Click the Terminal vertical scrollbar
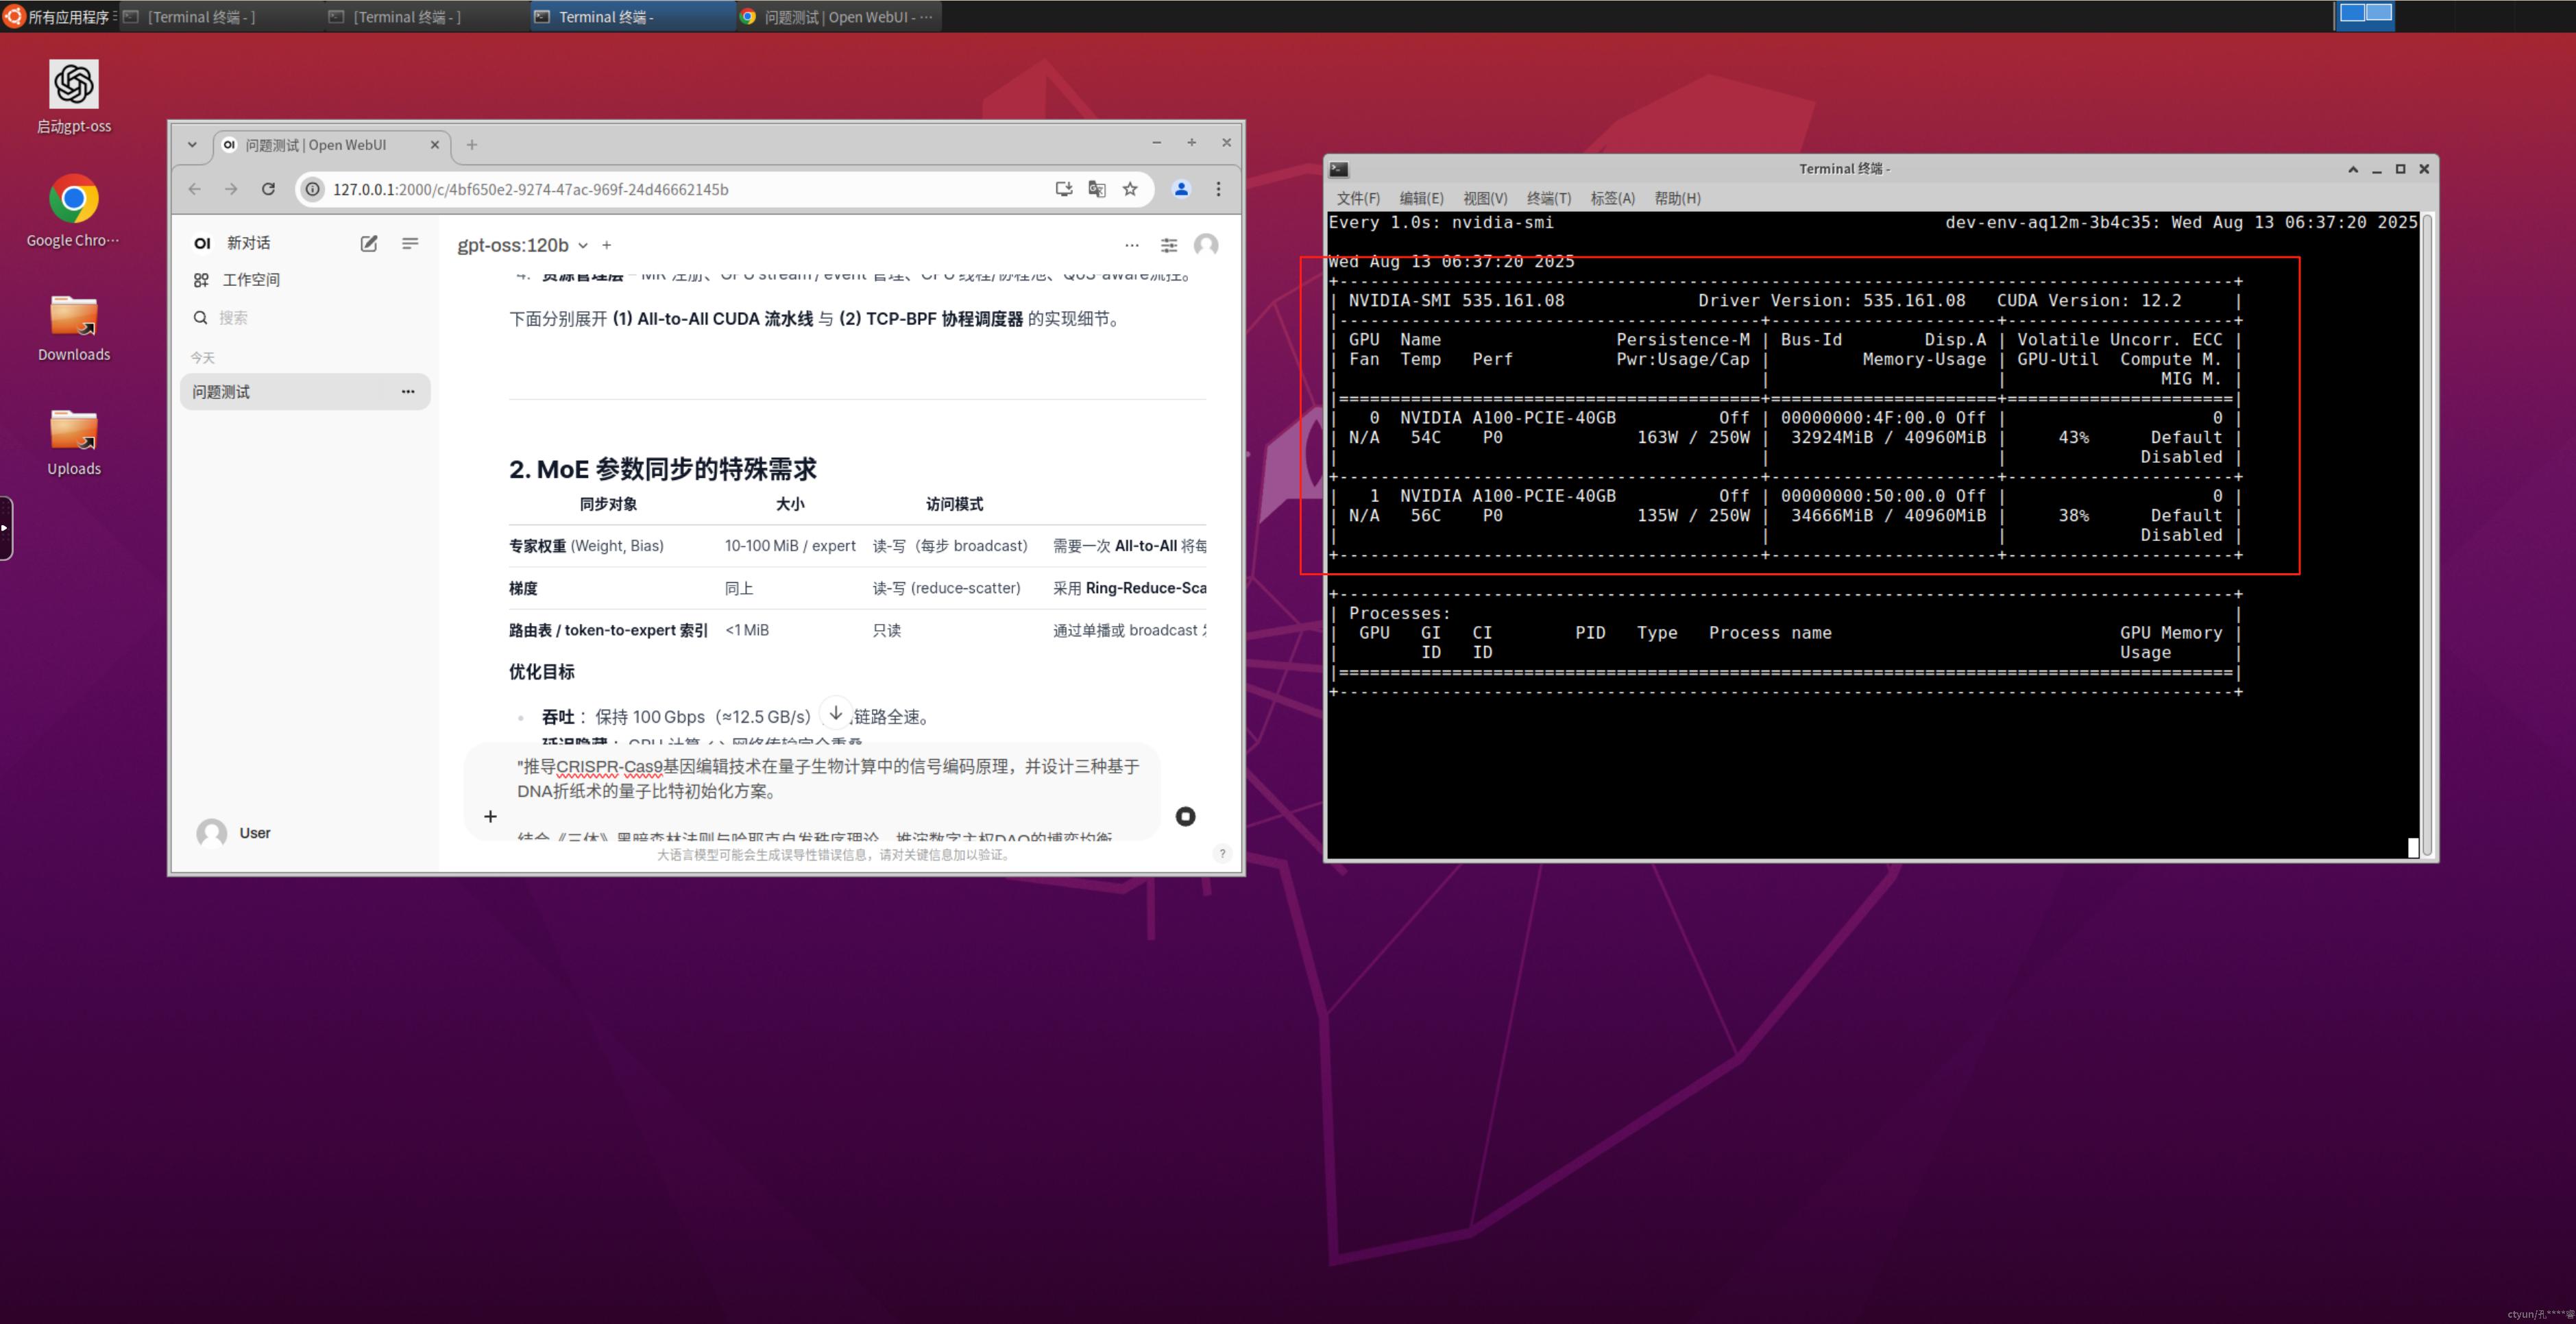 tap(2427, 535)
